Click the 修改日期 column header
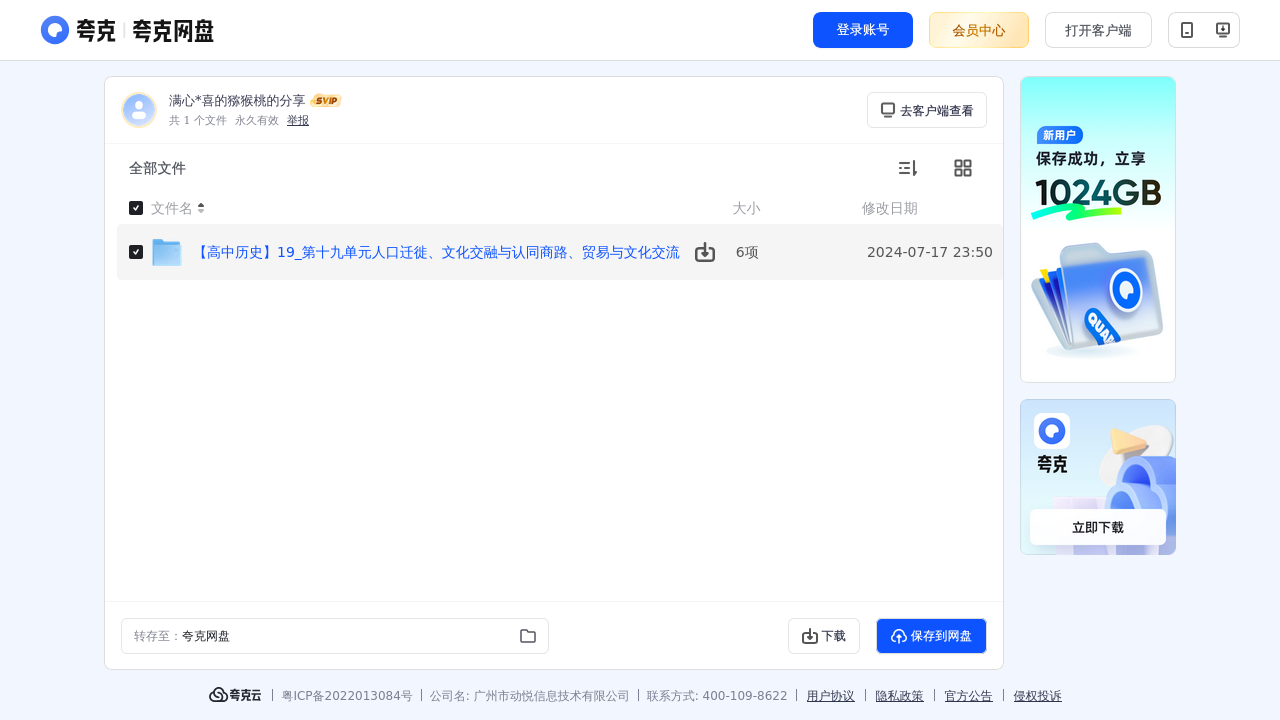Image resolution: width=1280 pixels, height=720 pixels. point(890,208)
